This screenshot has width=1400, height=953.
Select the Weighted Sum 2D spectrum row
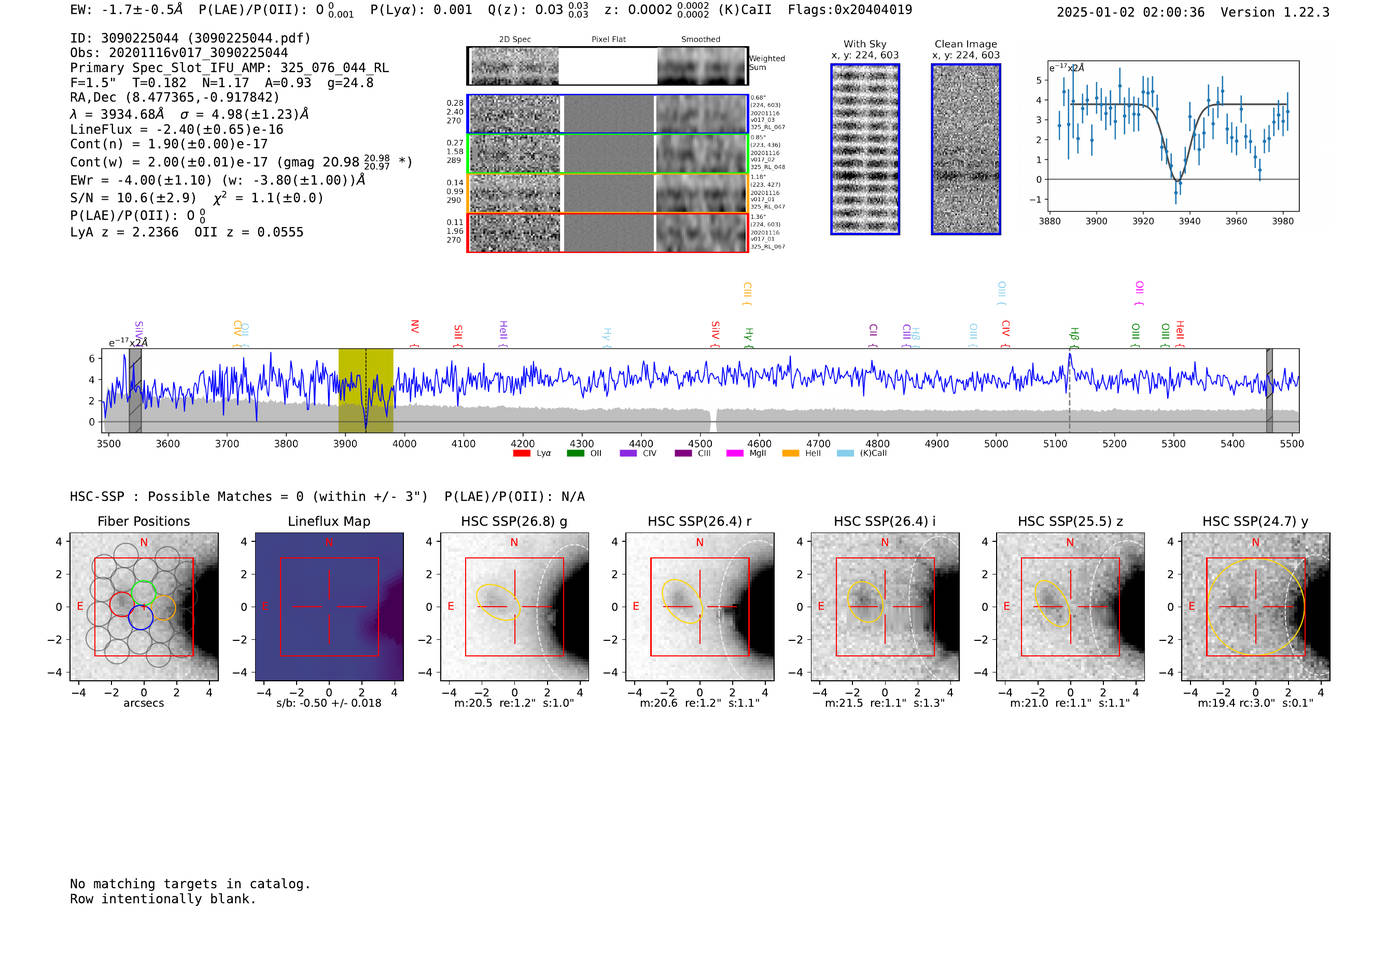pyautogui.click(x=608, y=66)
